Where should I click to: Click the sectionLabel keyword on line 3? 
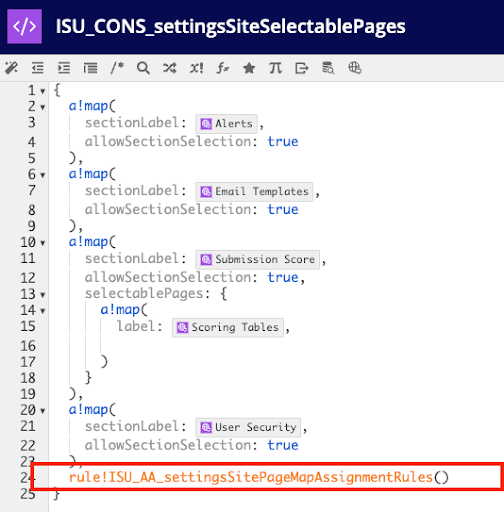click(132, 122)
